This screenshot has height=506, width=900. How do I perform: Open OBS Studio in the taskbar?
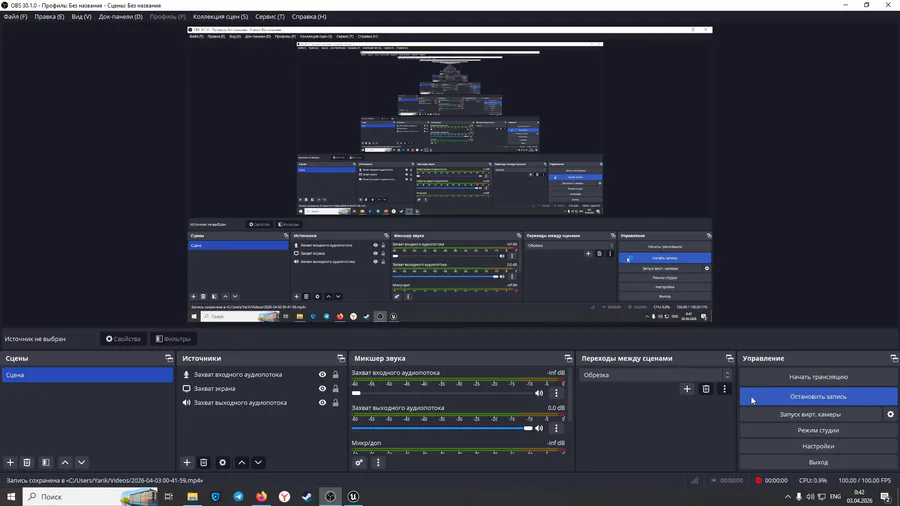[330, 497]
